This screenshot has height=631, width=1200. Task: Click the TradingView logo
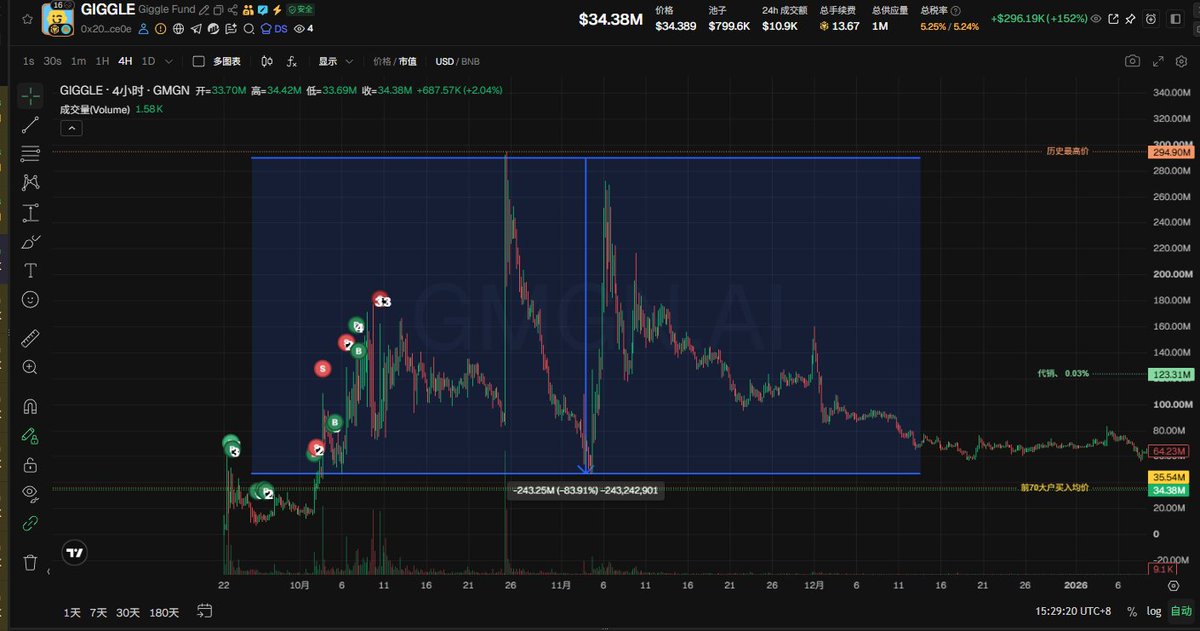[x=74, y=552]
